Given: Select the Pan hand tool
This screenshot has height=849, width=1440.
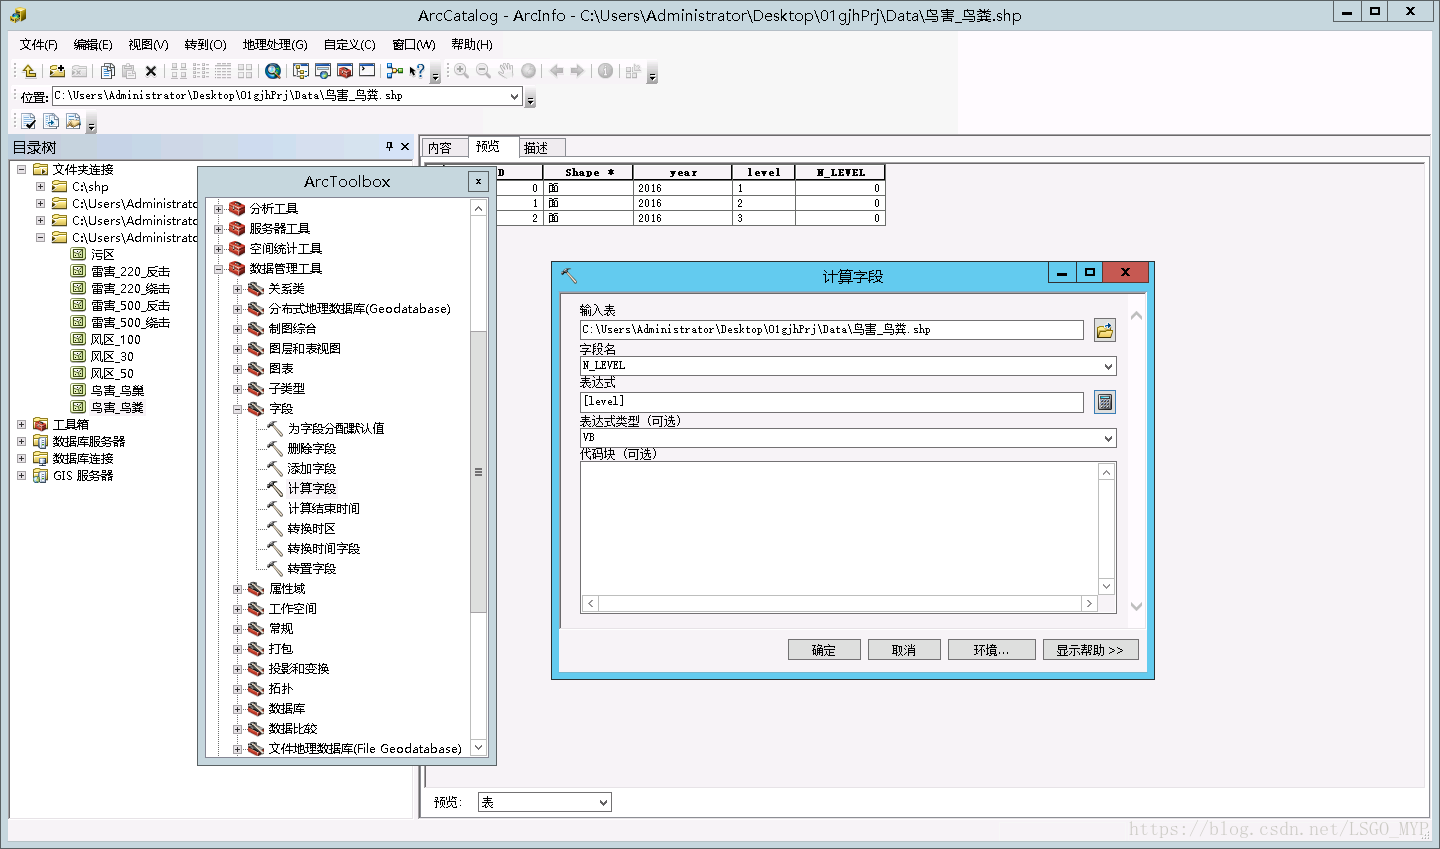Looking at the screenshot, I should pos(506,71).
